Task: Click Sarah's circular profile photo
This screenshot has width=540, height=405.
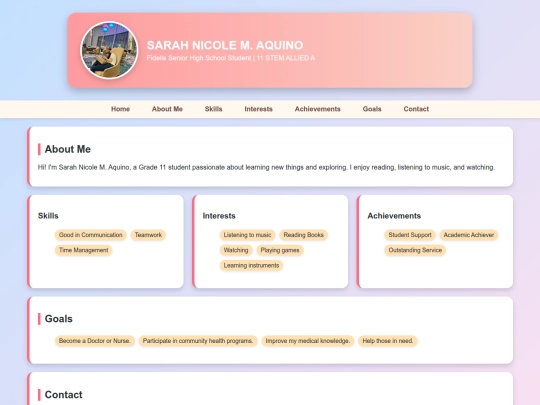Action: pos(109,50)
